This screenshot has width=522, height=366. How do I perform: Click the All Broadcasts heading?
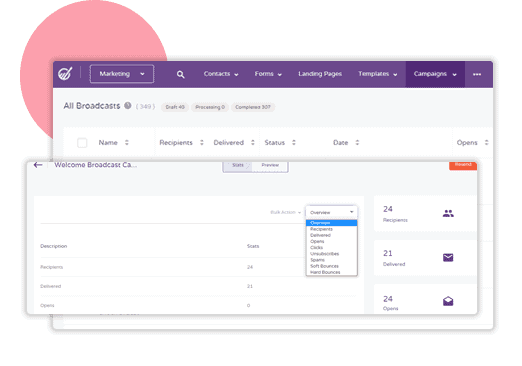click(x=92, y=106)
